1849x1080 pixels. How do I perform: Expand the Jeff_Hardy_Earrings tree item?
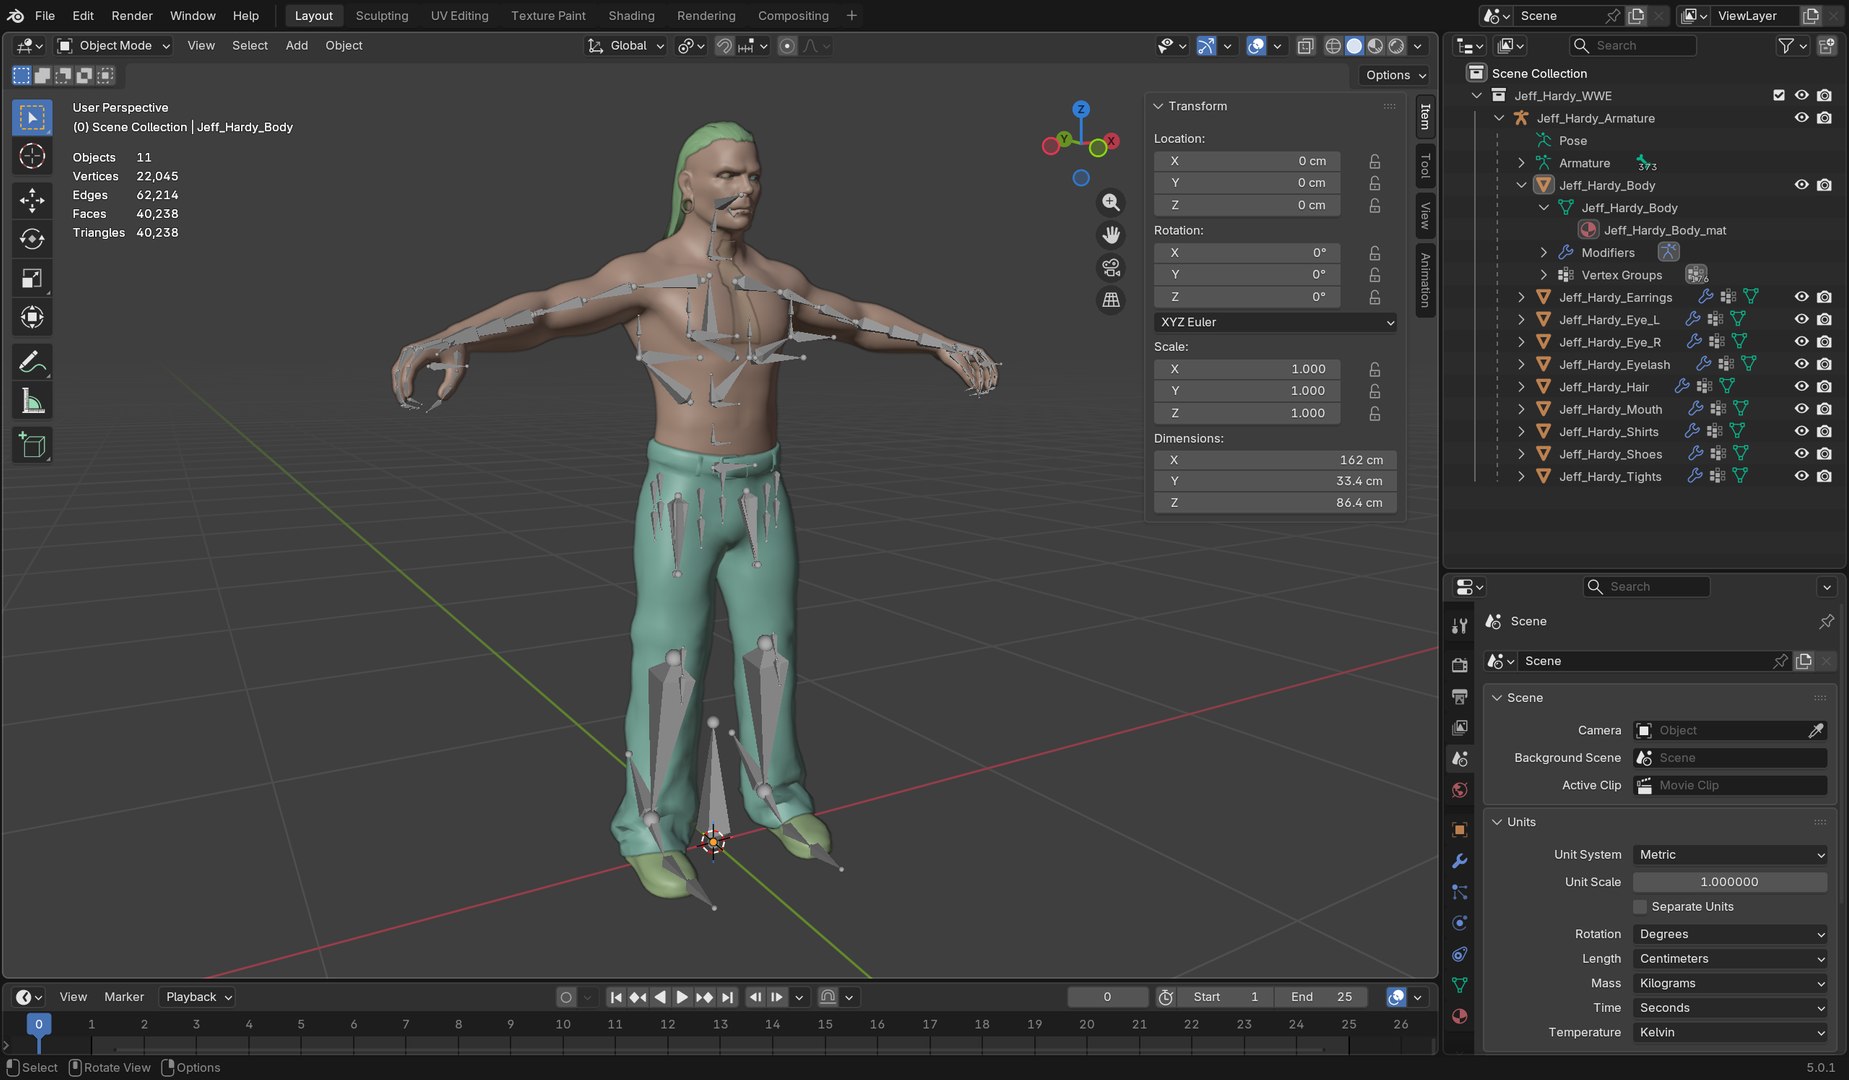pyautogui.click(x=1521, y=297)
